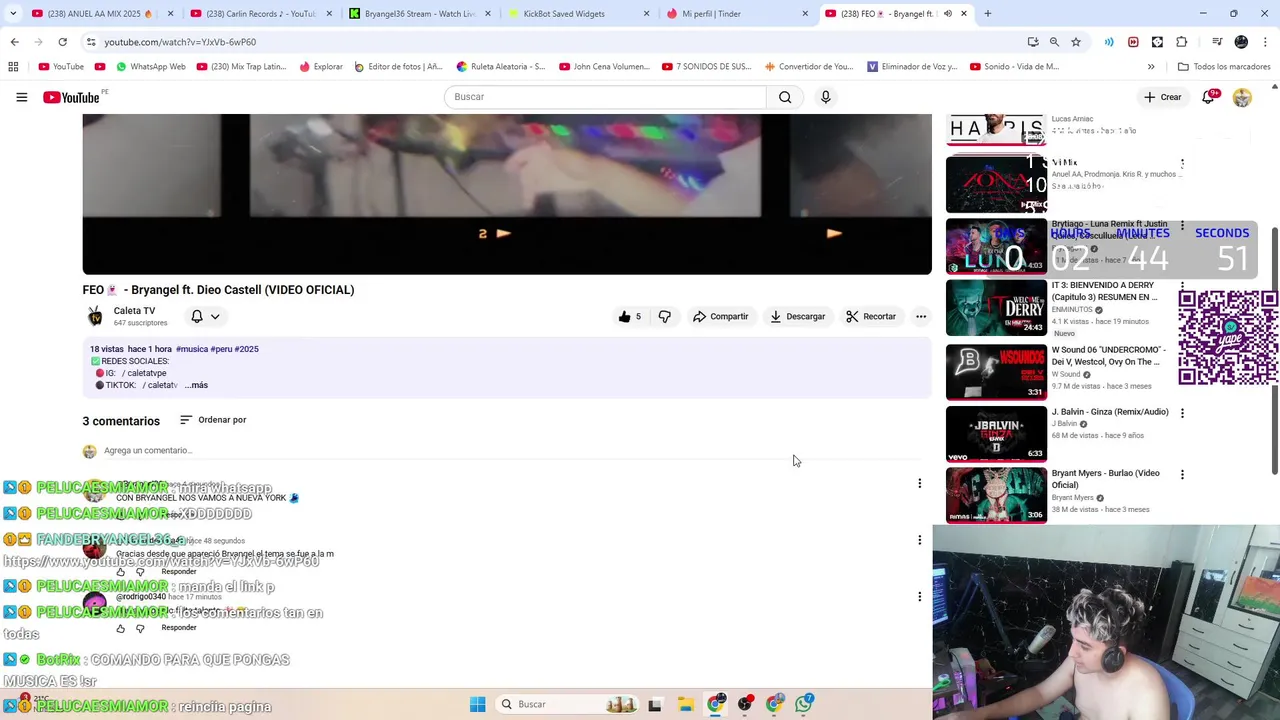Show hidden bookmarks with the » chevron

pyautogui.click(x=1151, y=67)
